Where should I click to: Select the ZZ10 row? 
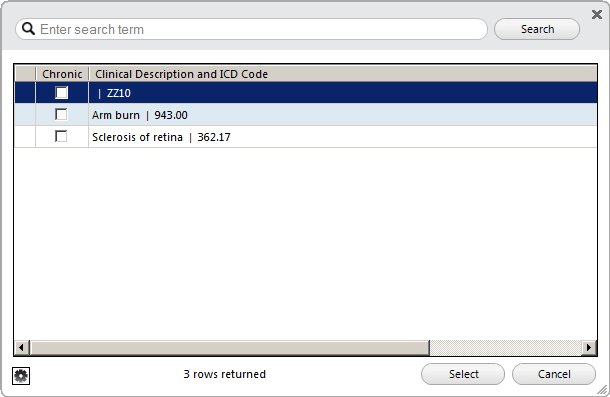[x=305, y=93]
